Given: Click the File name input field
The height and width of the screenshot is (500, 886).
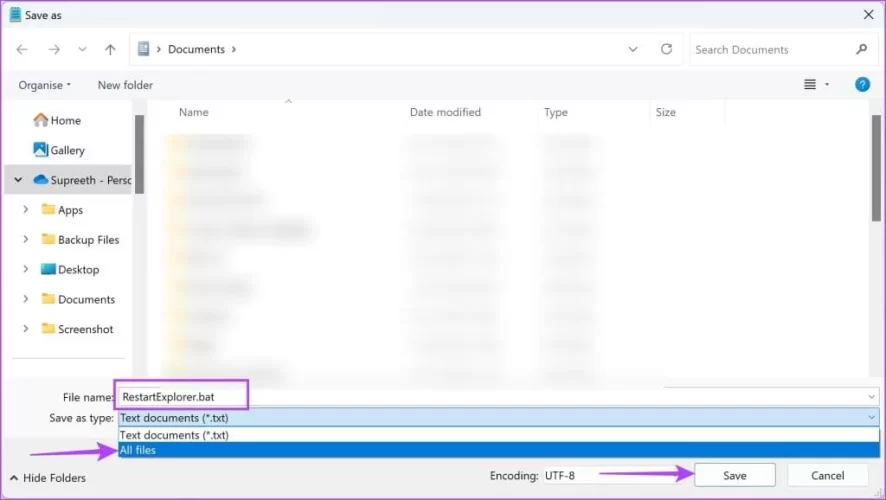Looking at the screenshot, I should [500, 396].
